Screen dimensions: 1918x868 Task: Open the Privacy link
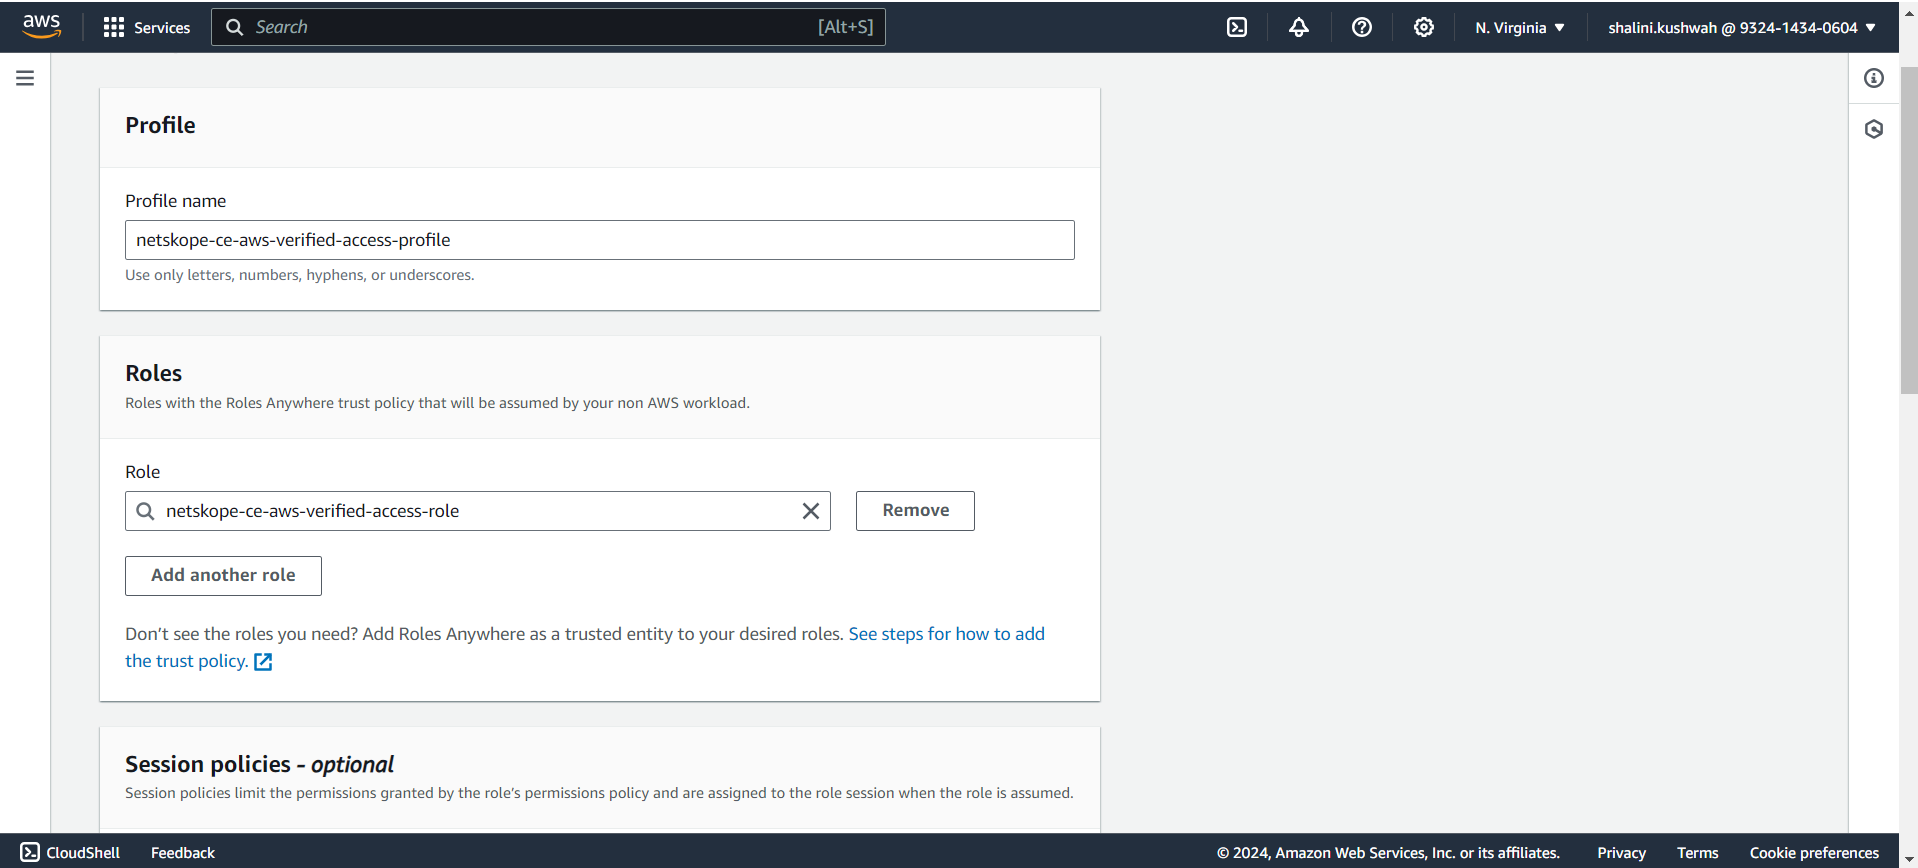(x=1621, y=853)
